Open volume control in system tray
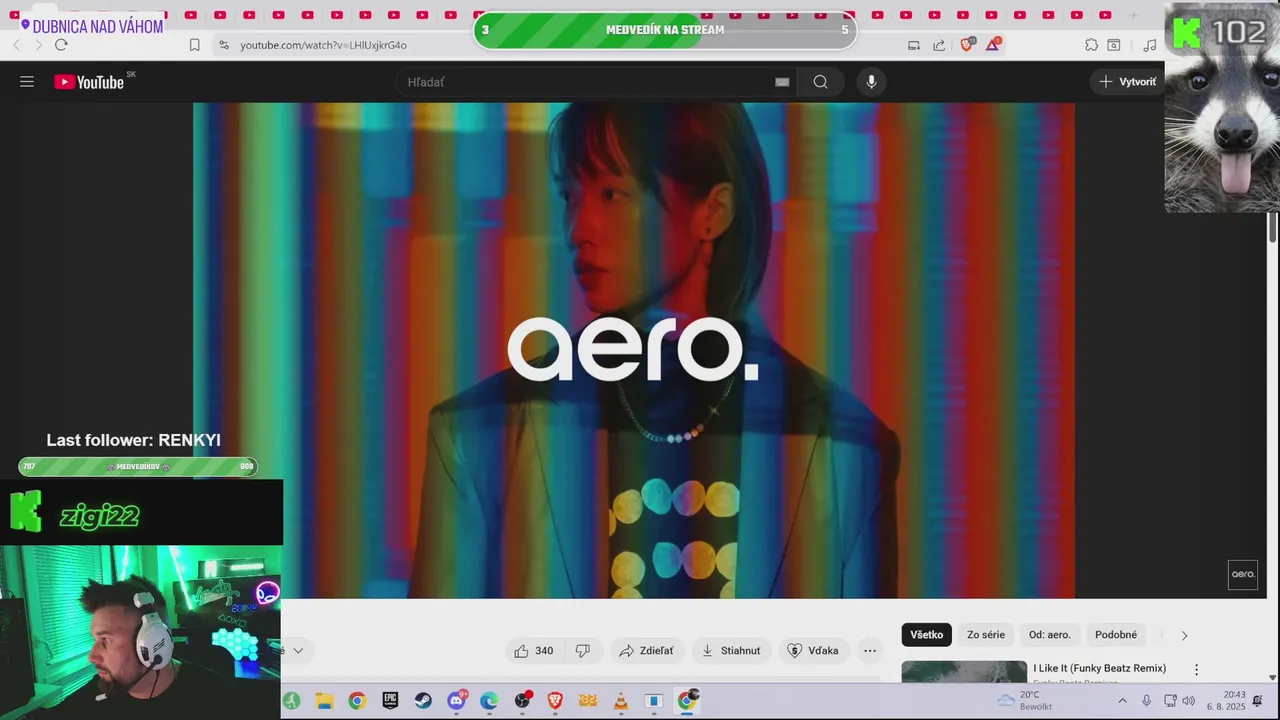 click(1189, 701)
